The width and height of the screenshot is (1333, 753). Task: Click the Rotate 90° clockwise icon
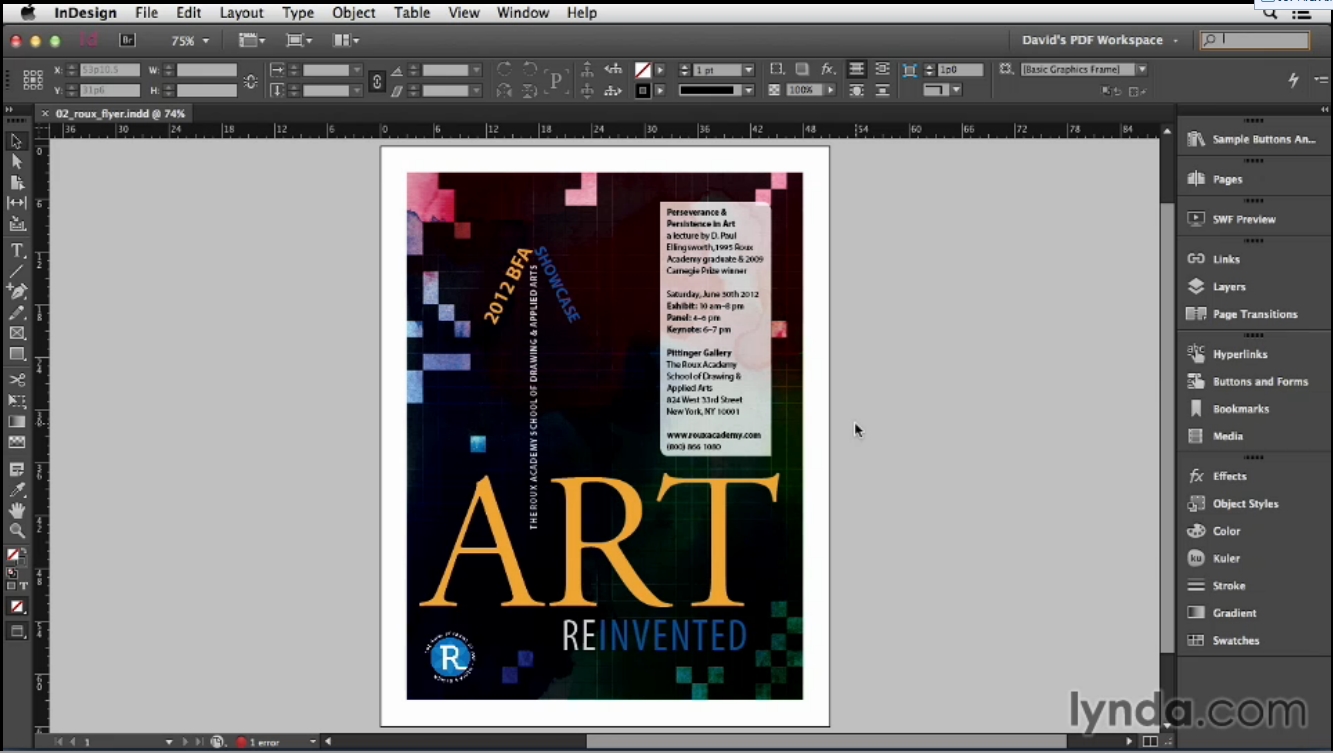click(x=505, y=69)
